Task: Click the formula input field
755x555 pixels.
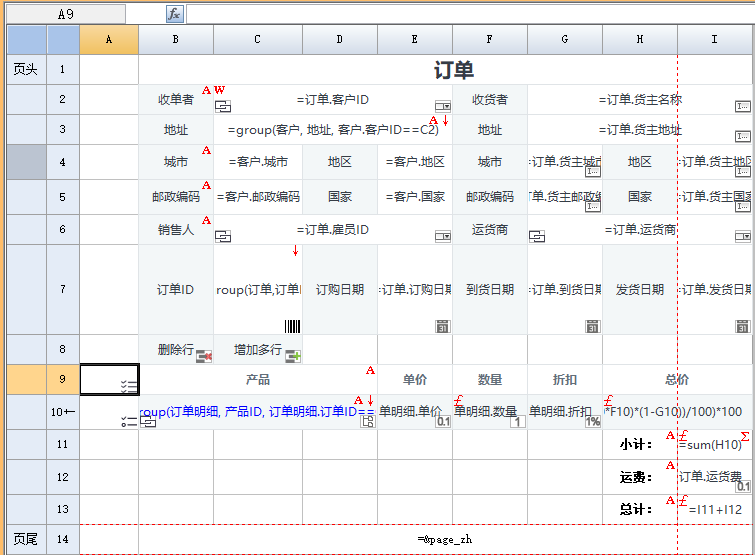Action: [470, 14]
